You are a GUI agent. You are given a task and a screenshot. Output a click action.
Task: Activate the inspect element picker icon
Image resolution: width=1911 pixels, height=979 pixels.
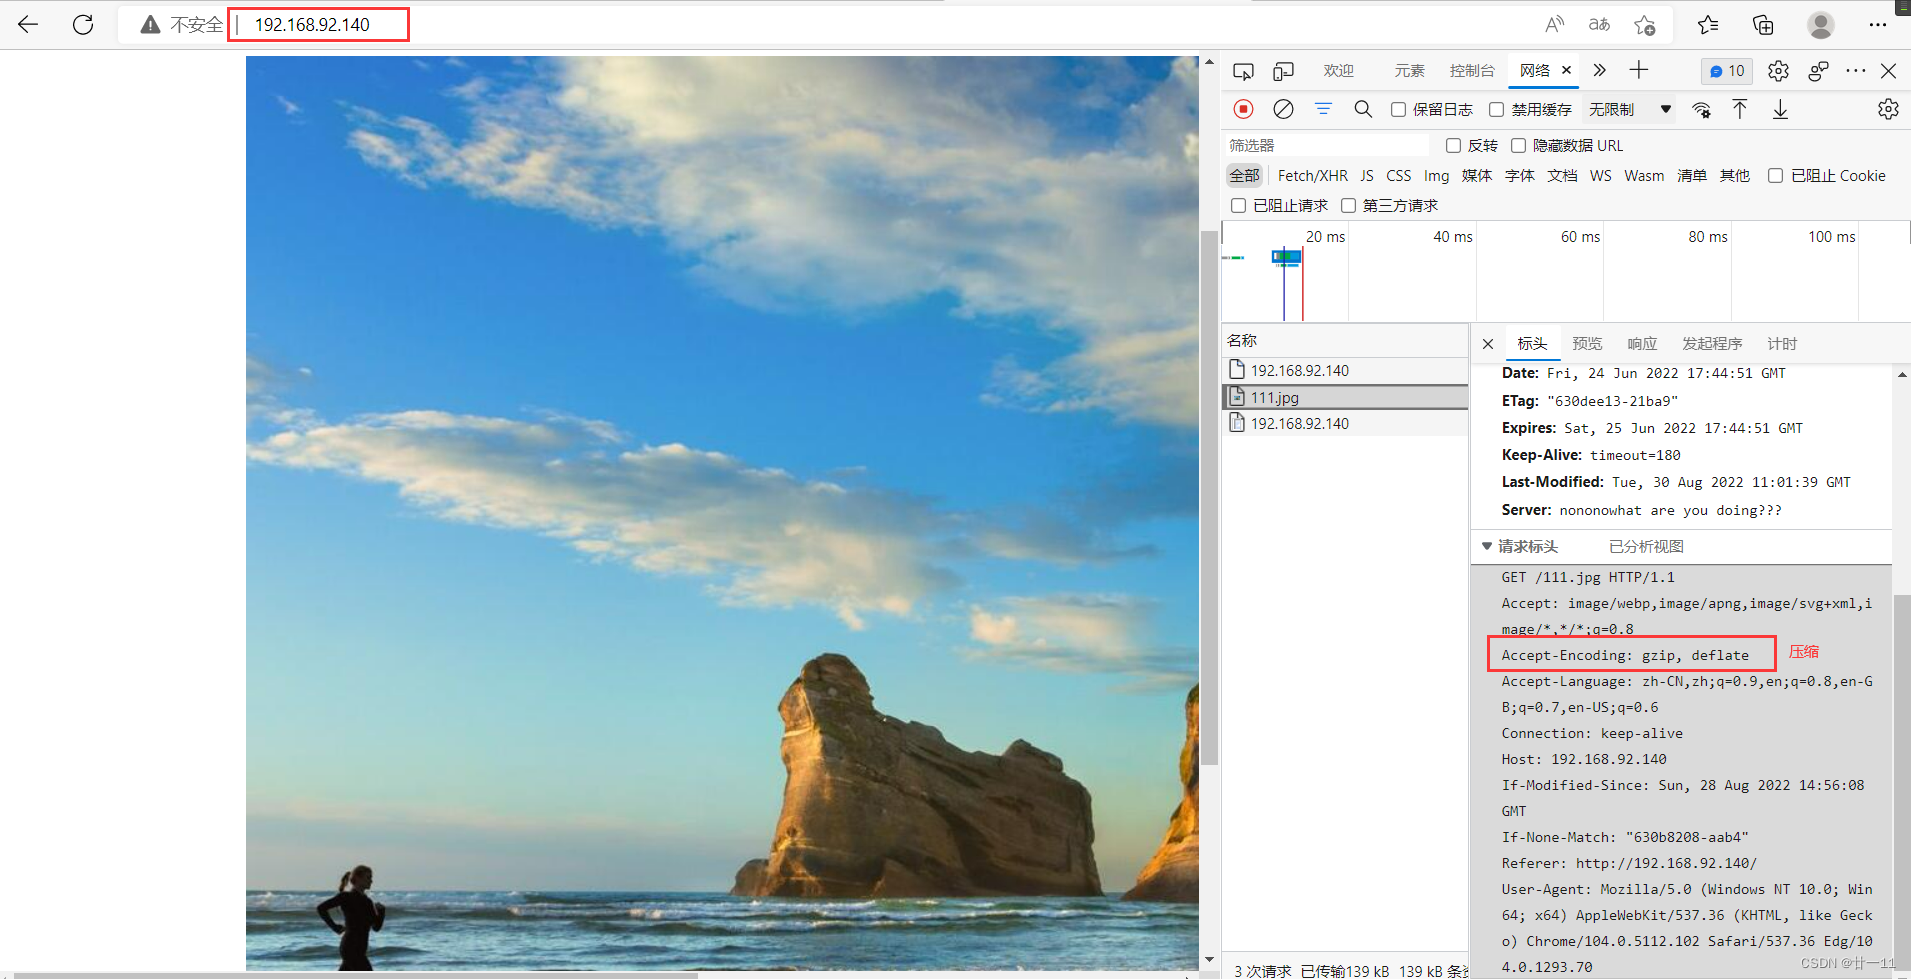pos(1243,71)
